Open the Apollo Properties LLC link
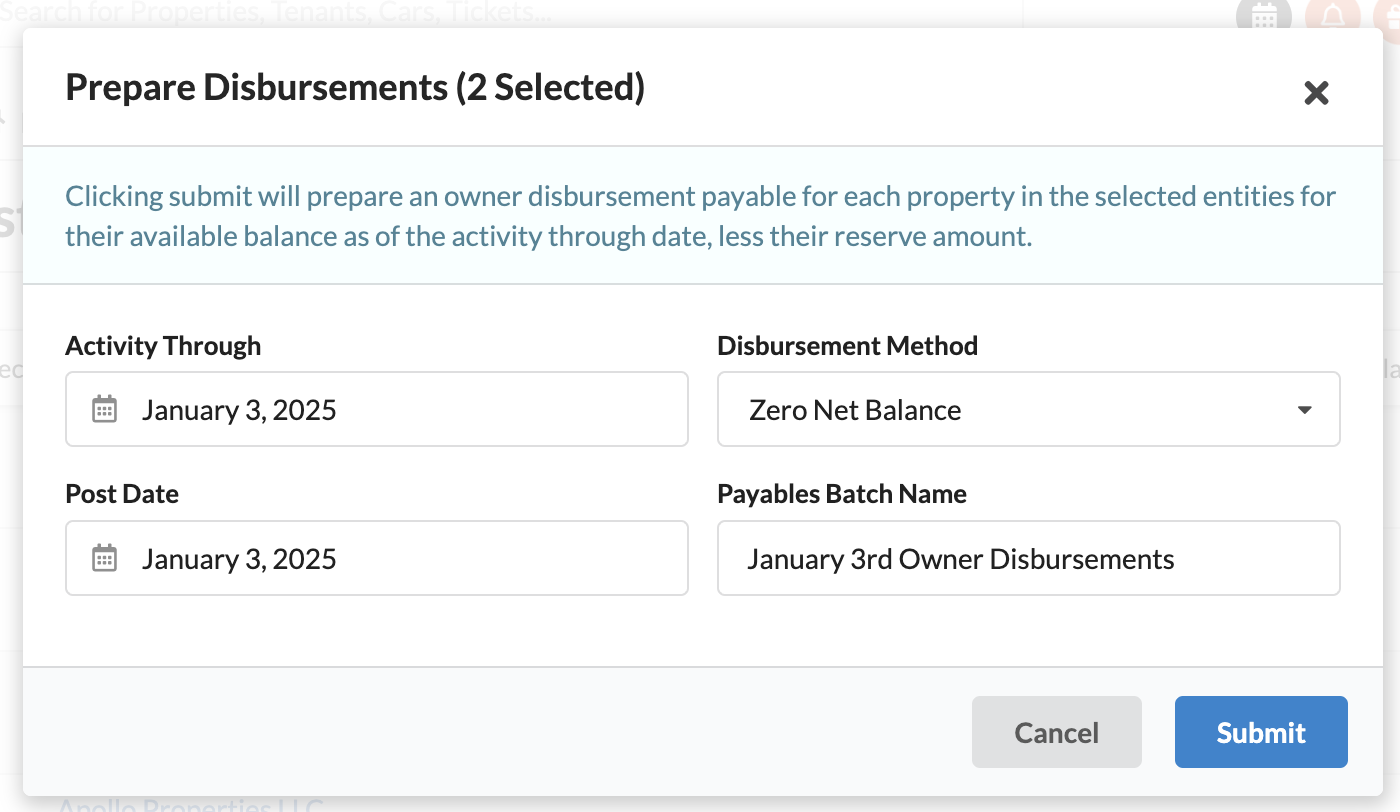This screenshot has height=812, width=1400. click(x=190, y=804)
